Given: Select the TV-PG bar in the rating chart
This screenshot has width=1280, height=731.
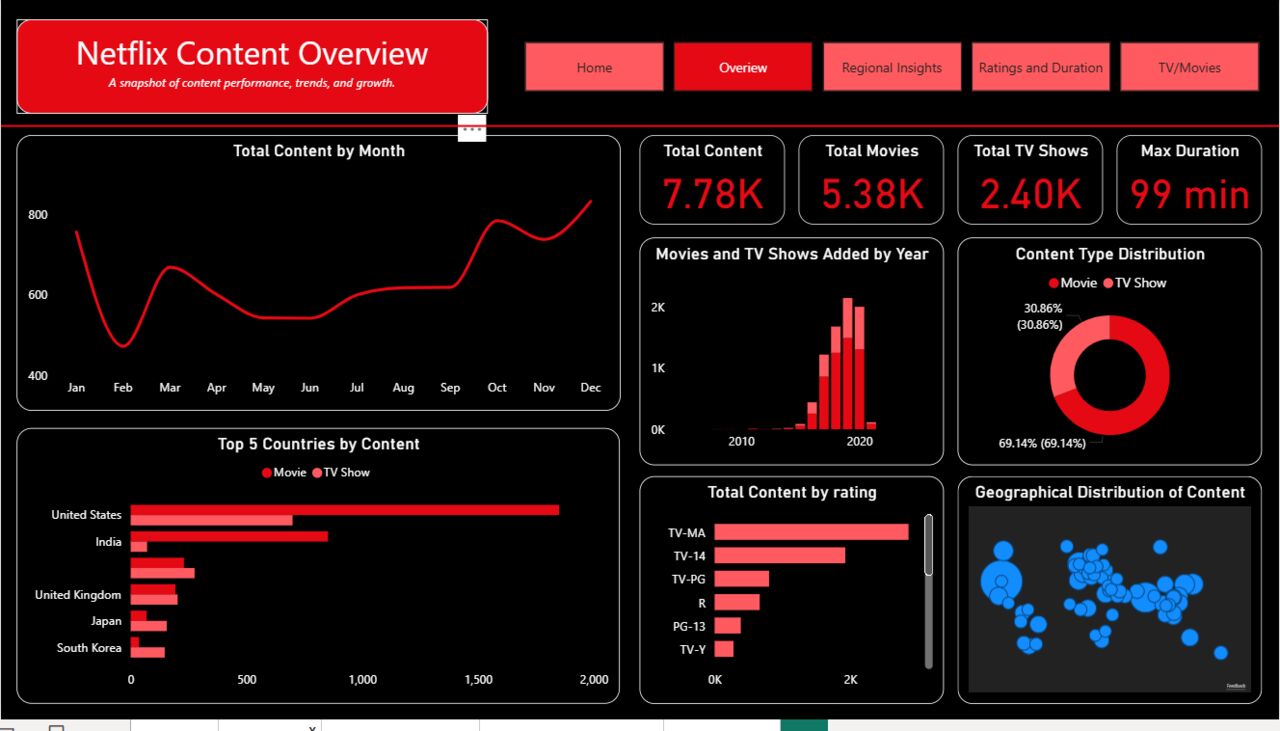Looking at the screenshot, I should tap(741, 579).
